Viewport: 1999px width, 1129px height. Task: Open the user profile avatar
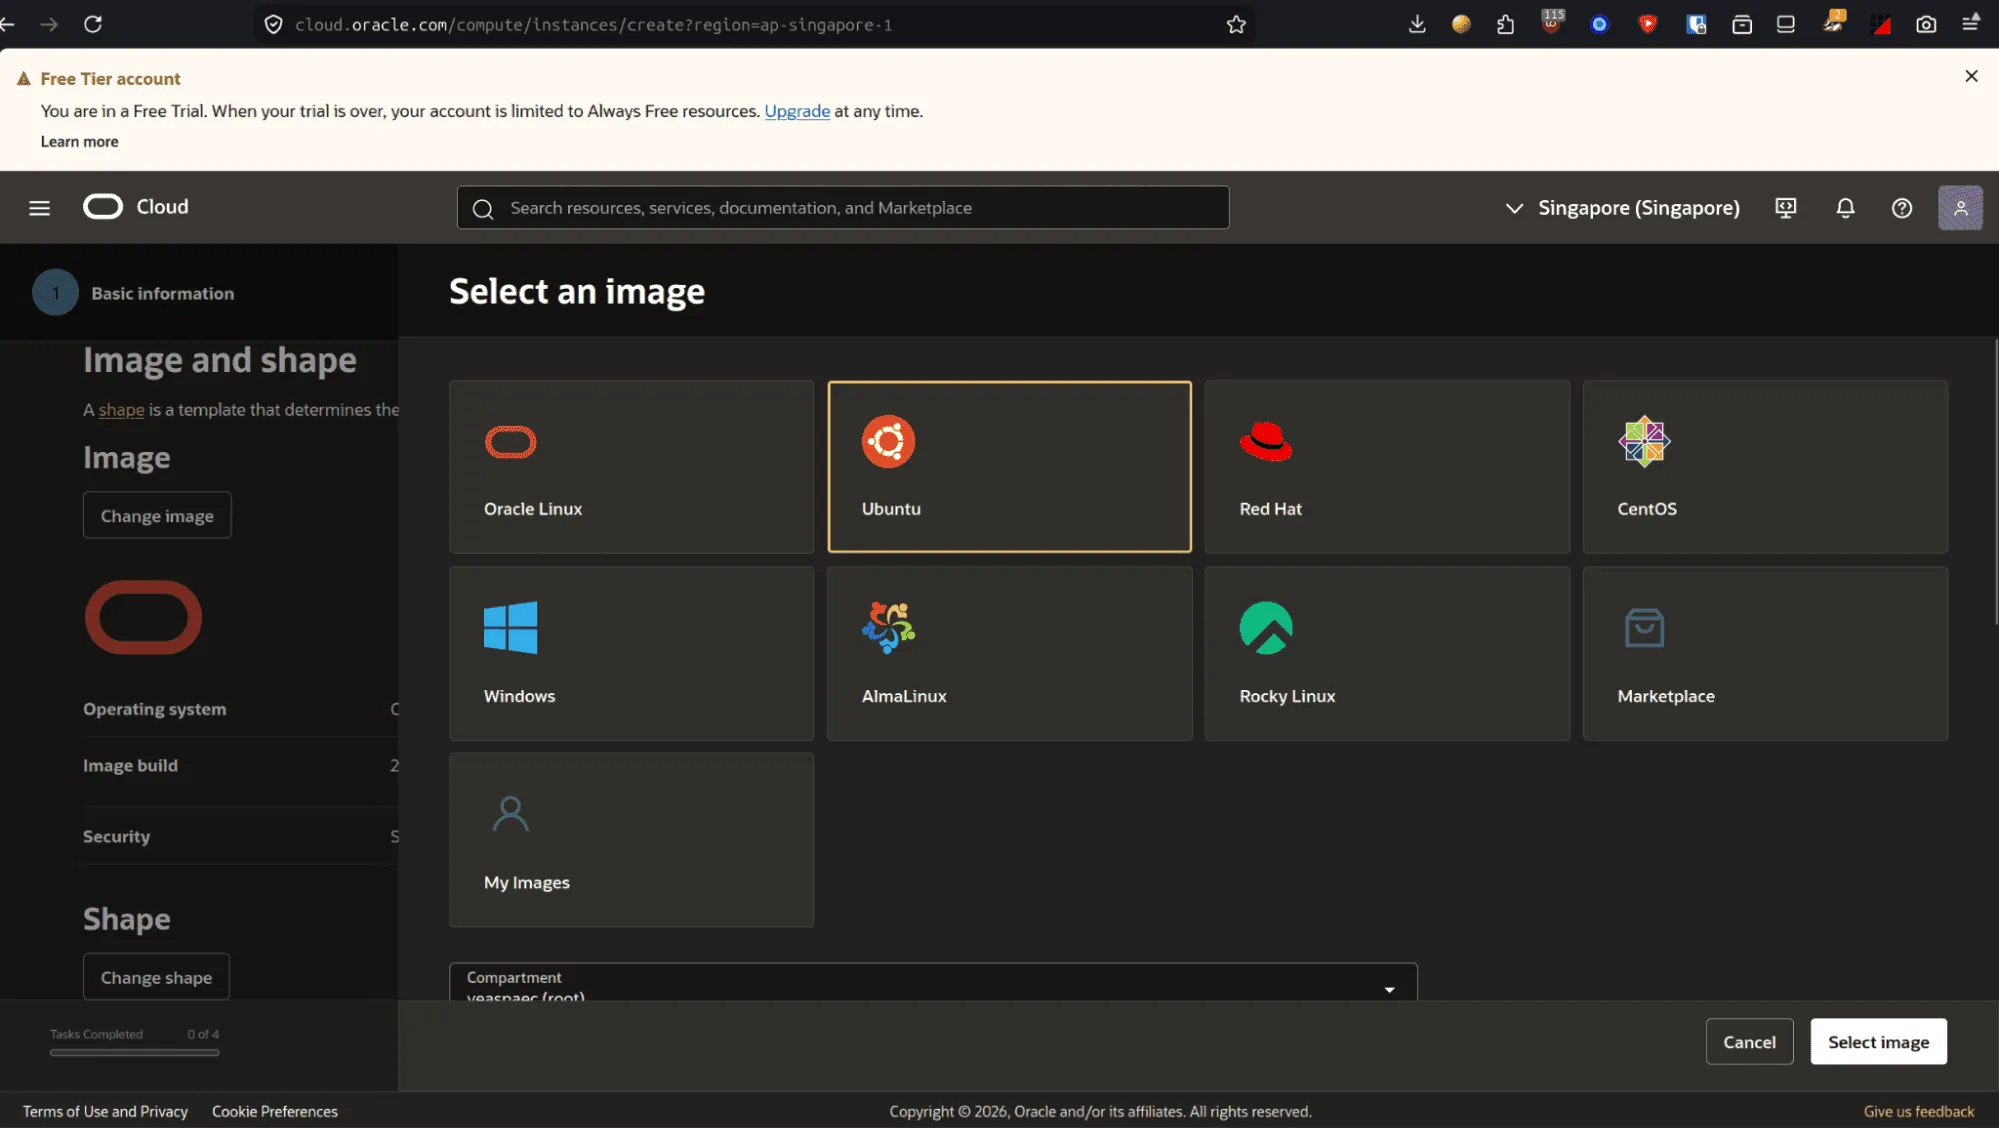(x=1960, y=208)
